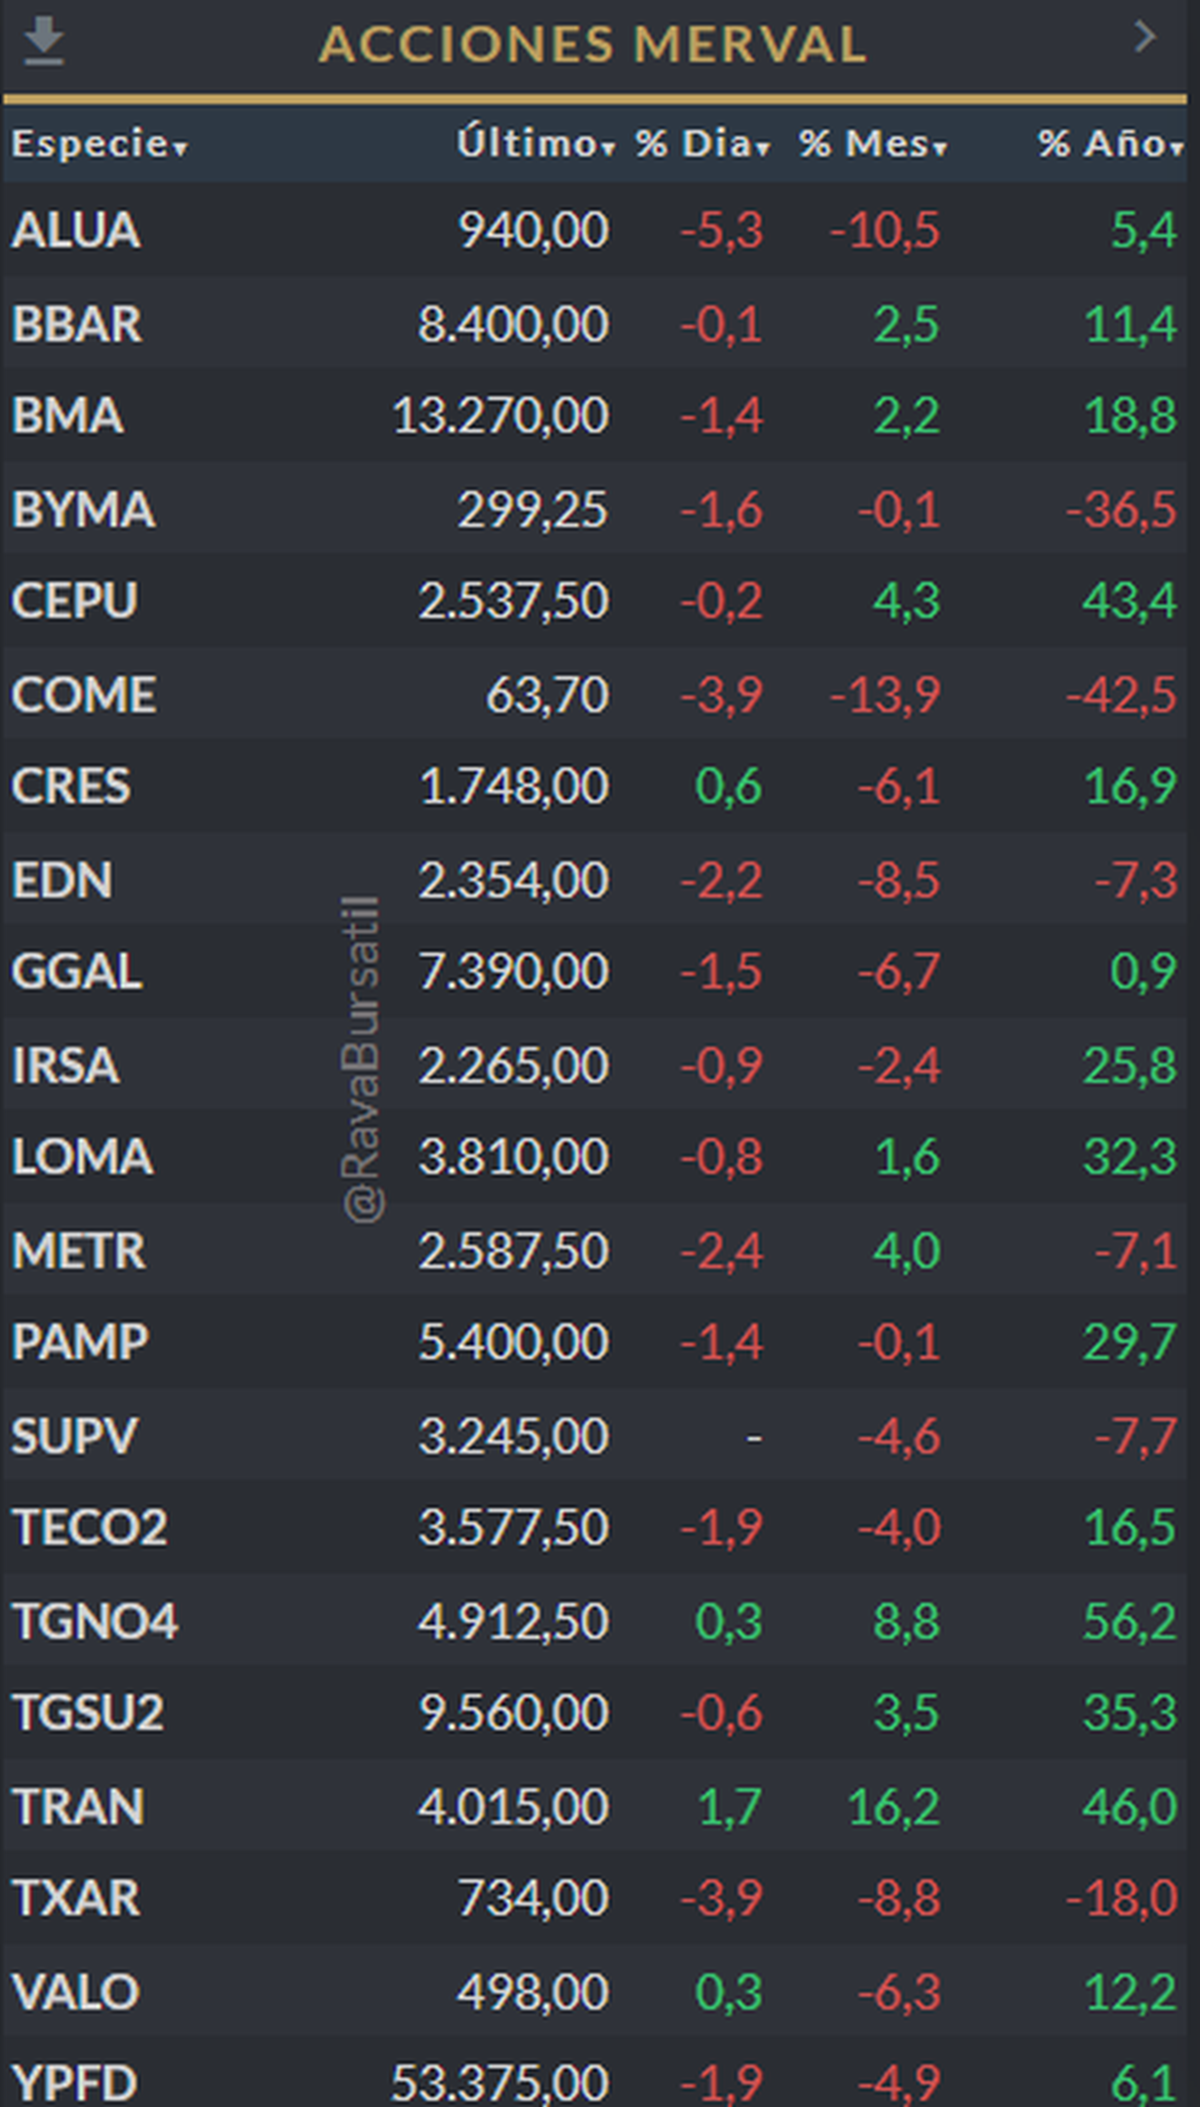
Task: Click TRAN's last price 4.015,00
Action: click(x=513, y=1806)
